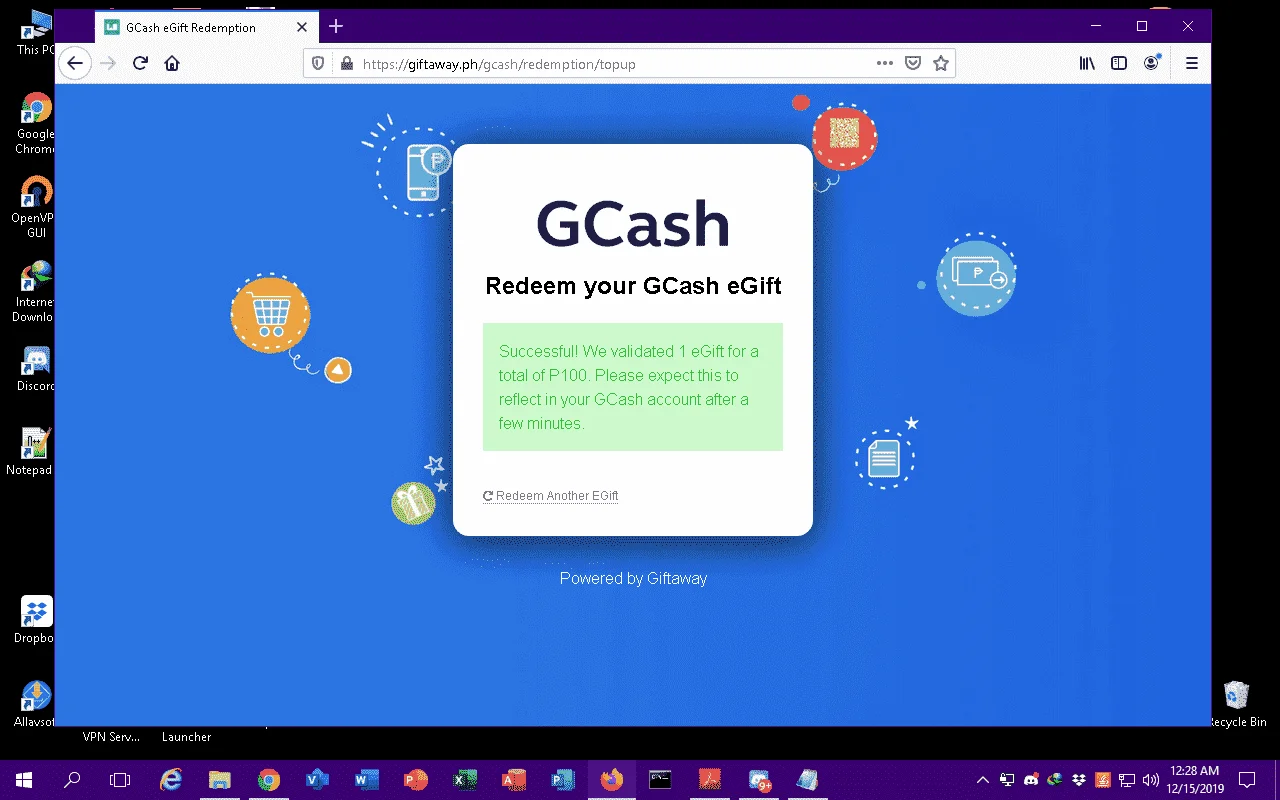
Task: View site security padlock information
Action: point(346,63)
